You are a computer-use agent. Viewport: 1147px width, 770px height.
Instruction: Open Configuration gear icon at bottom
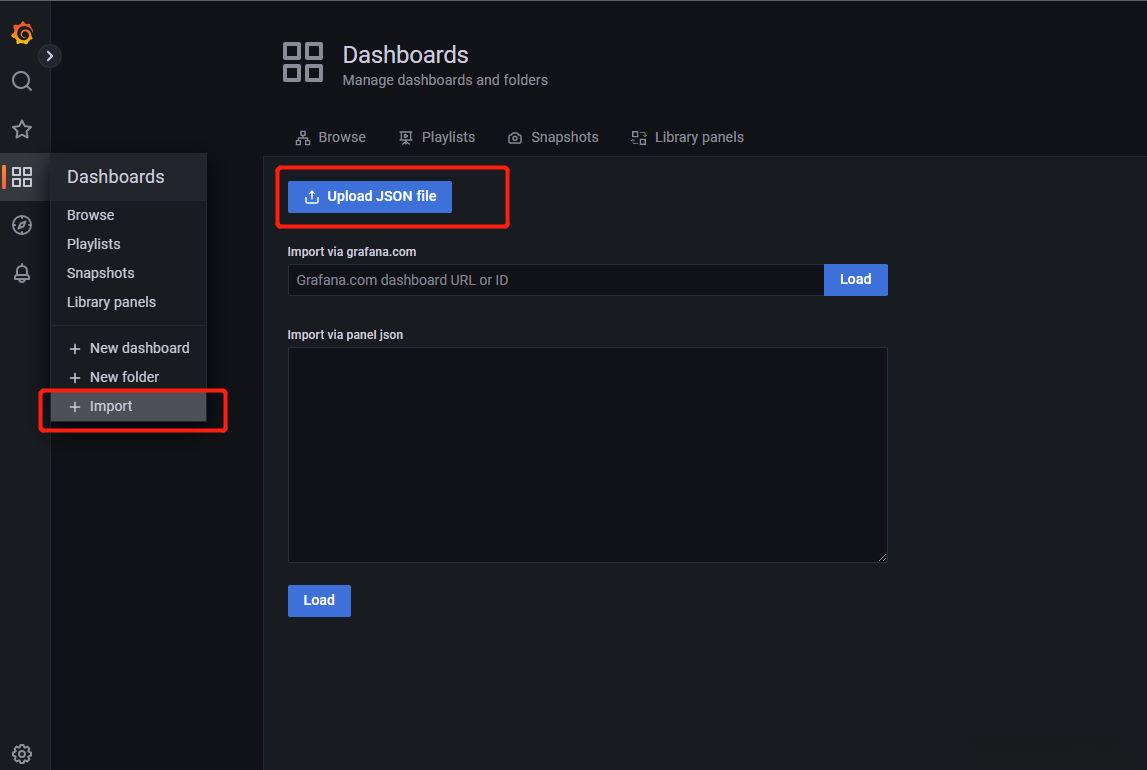click(x=22, y=753)
